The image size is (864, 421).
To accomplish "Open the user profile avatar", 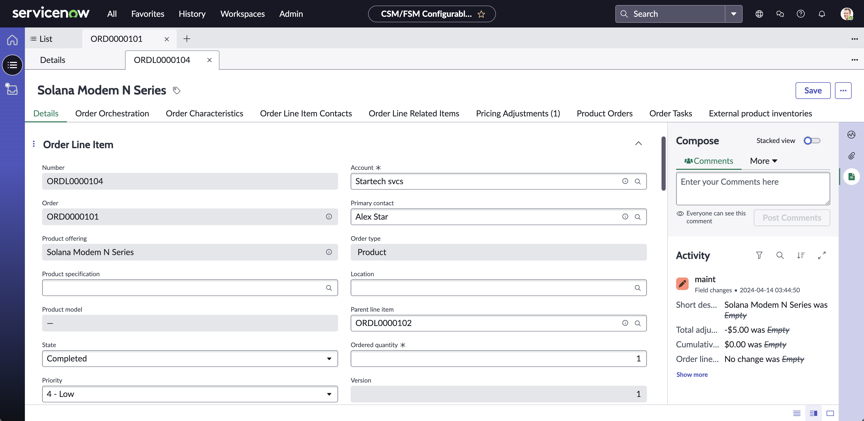I will (847, 14).
